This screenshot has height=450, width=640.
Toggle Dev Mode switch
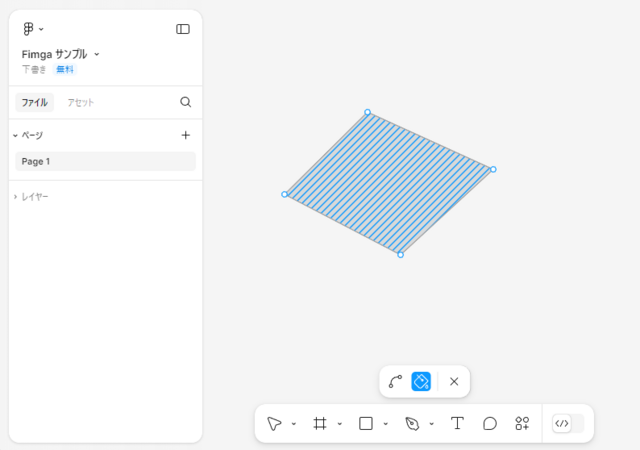coord(568,423)
